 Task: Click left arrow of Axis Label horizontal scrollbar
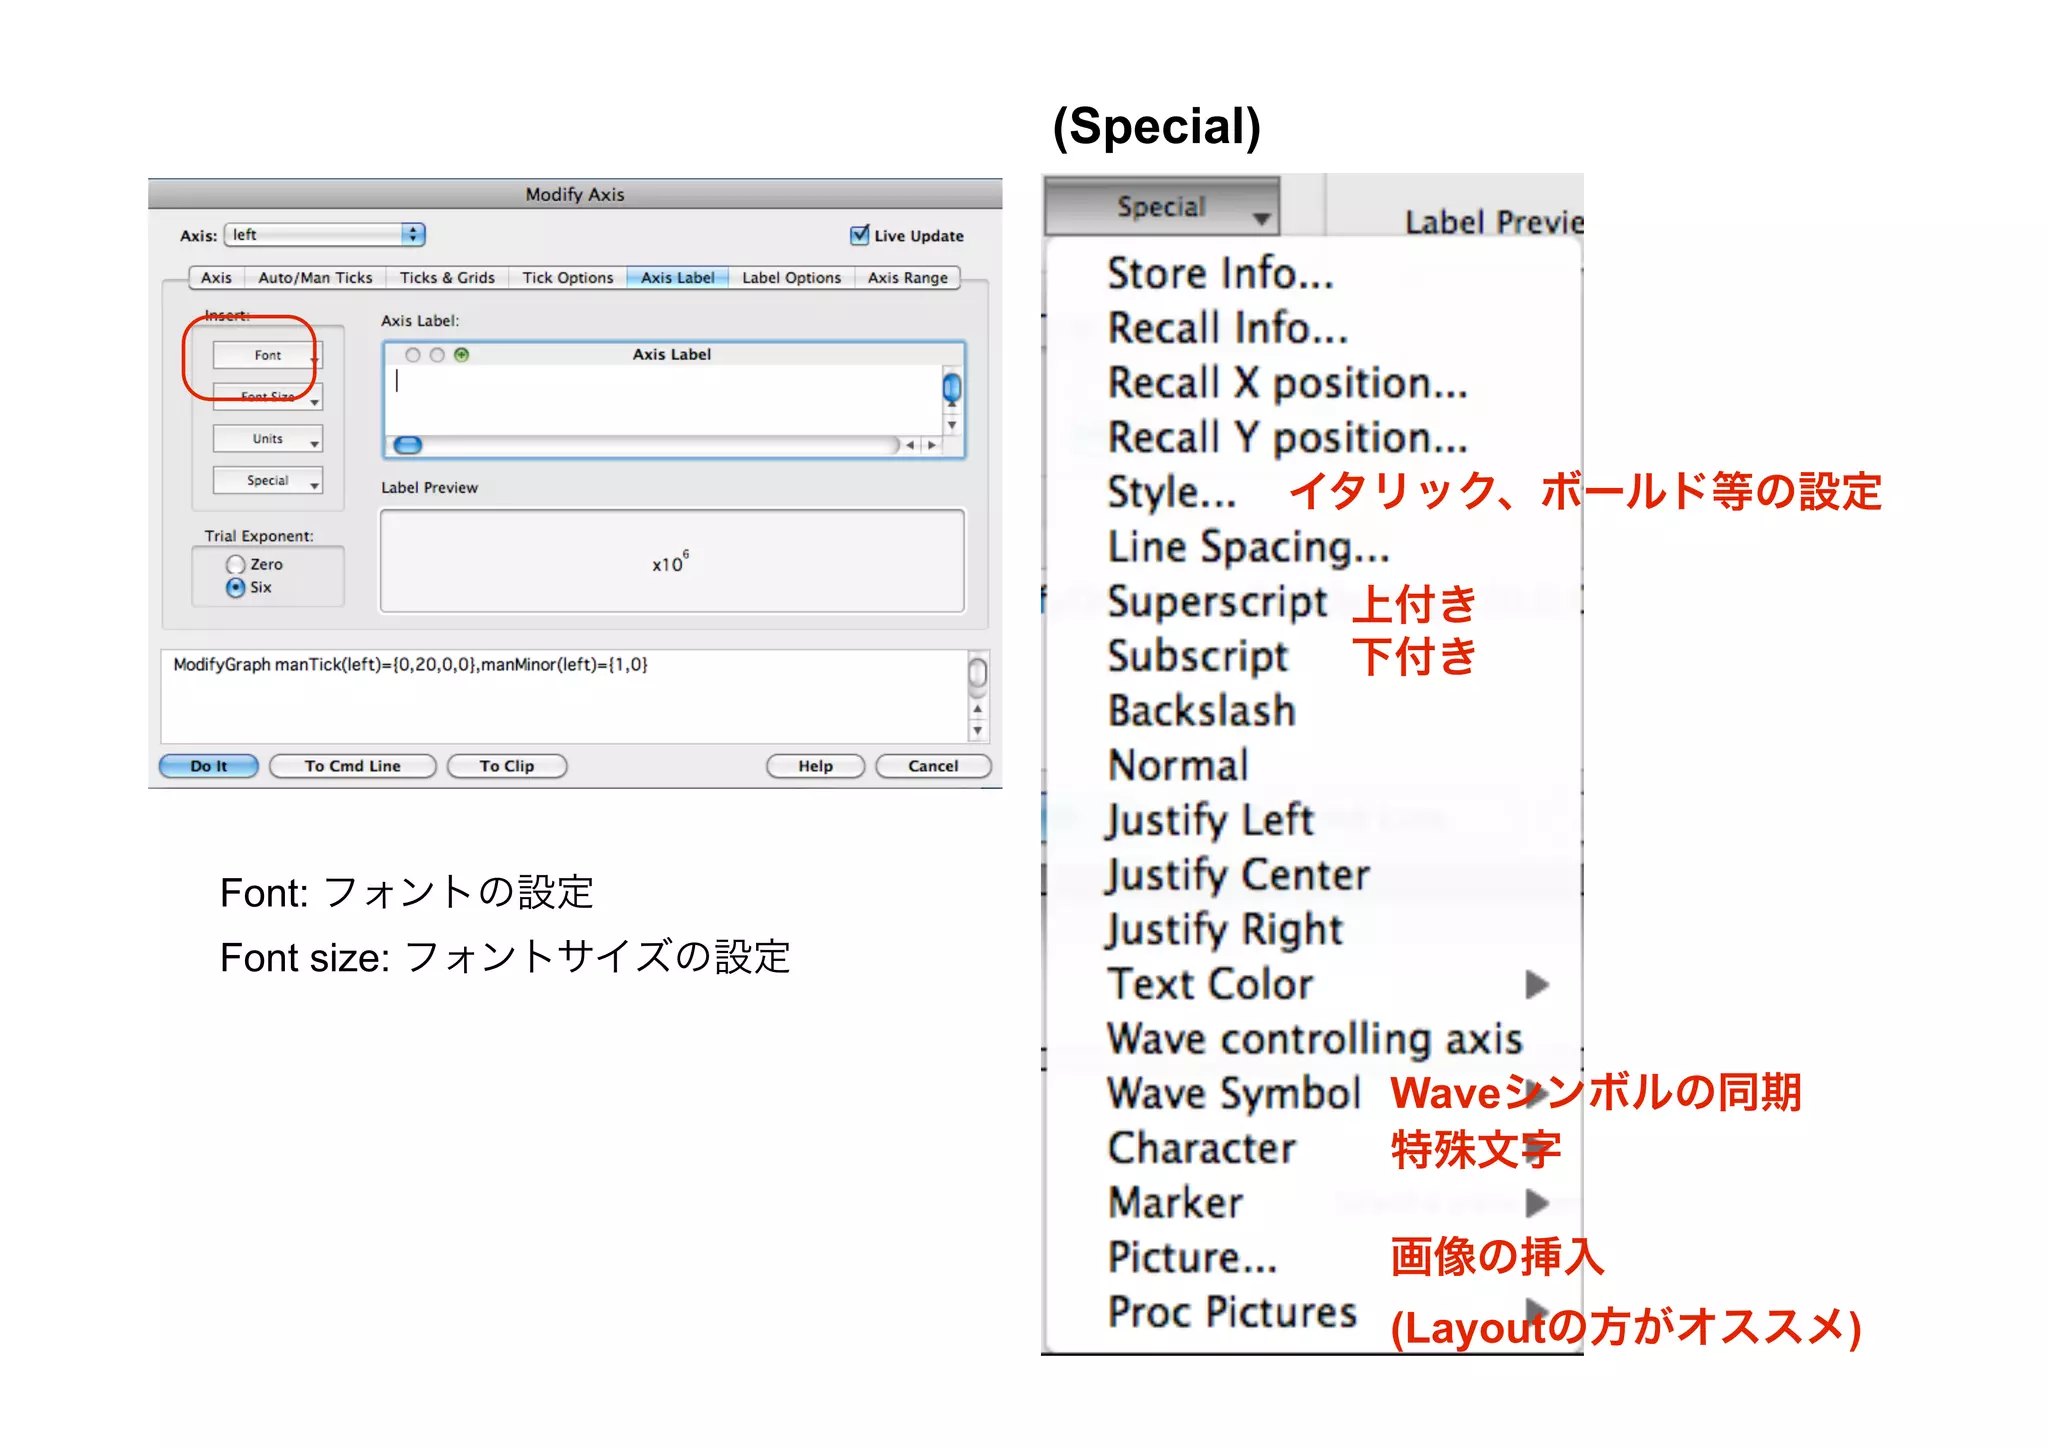point(910,445)
